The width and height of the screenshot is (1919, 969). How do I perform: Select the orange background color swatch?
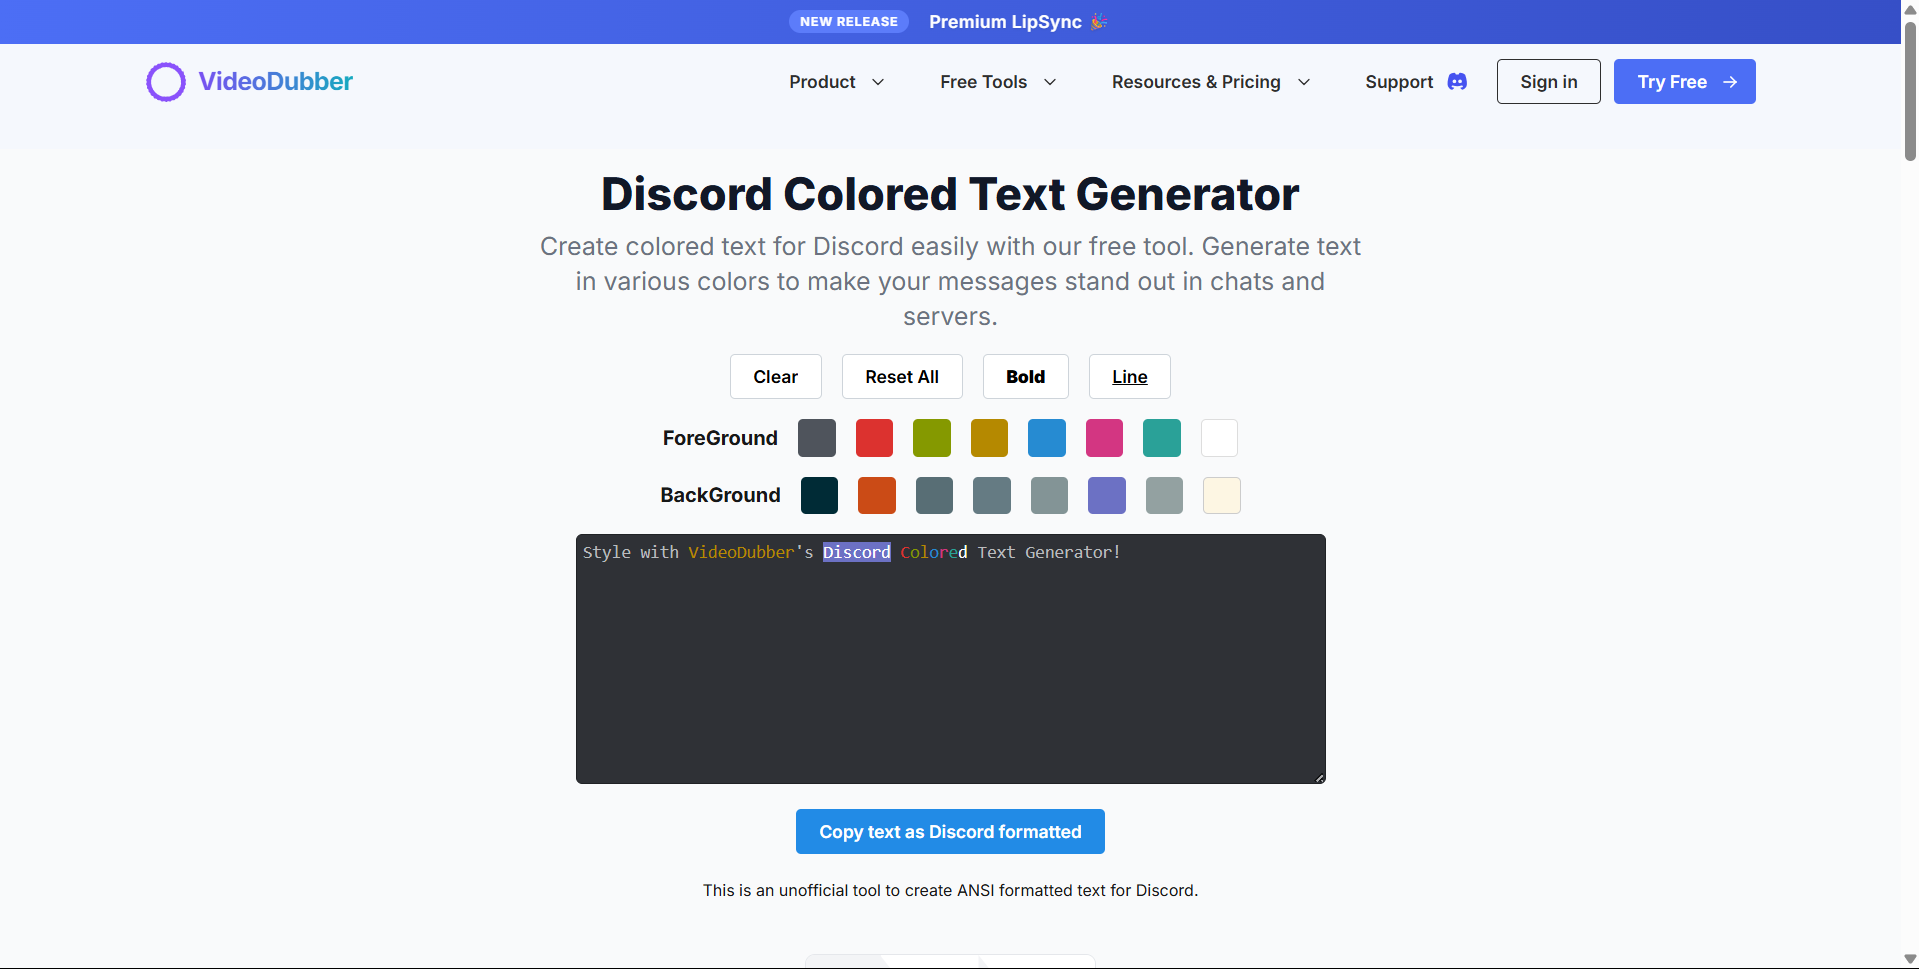tap(877, 495)
